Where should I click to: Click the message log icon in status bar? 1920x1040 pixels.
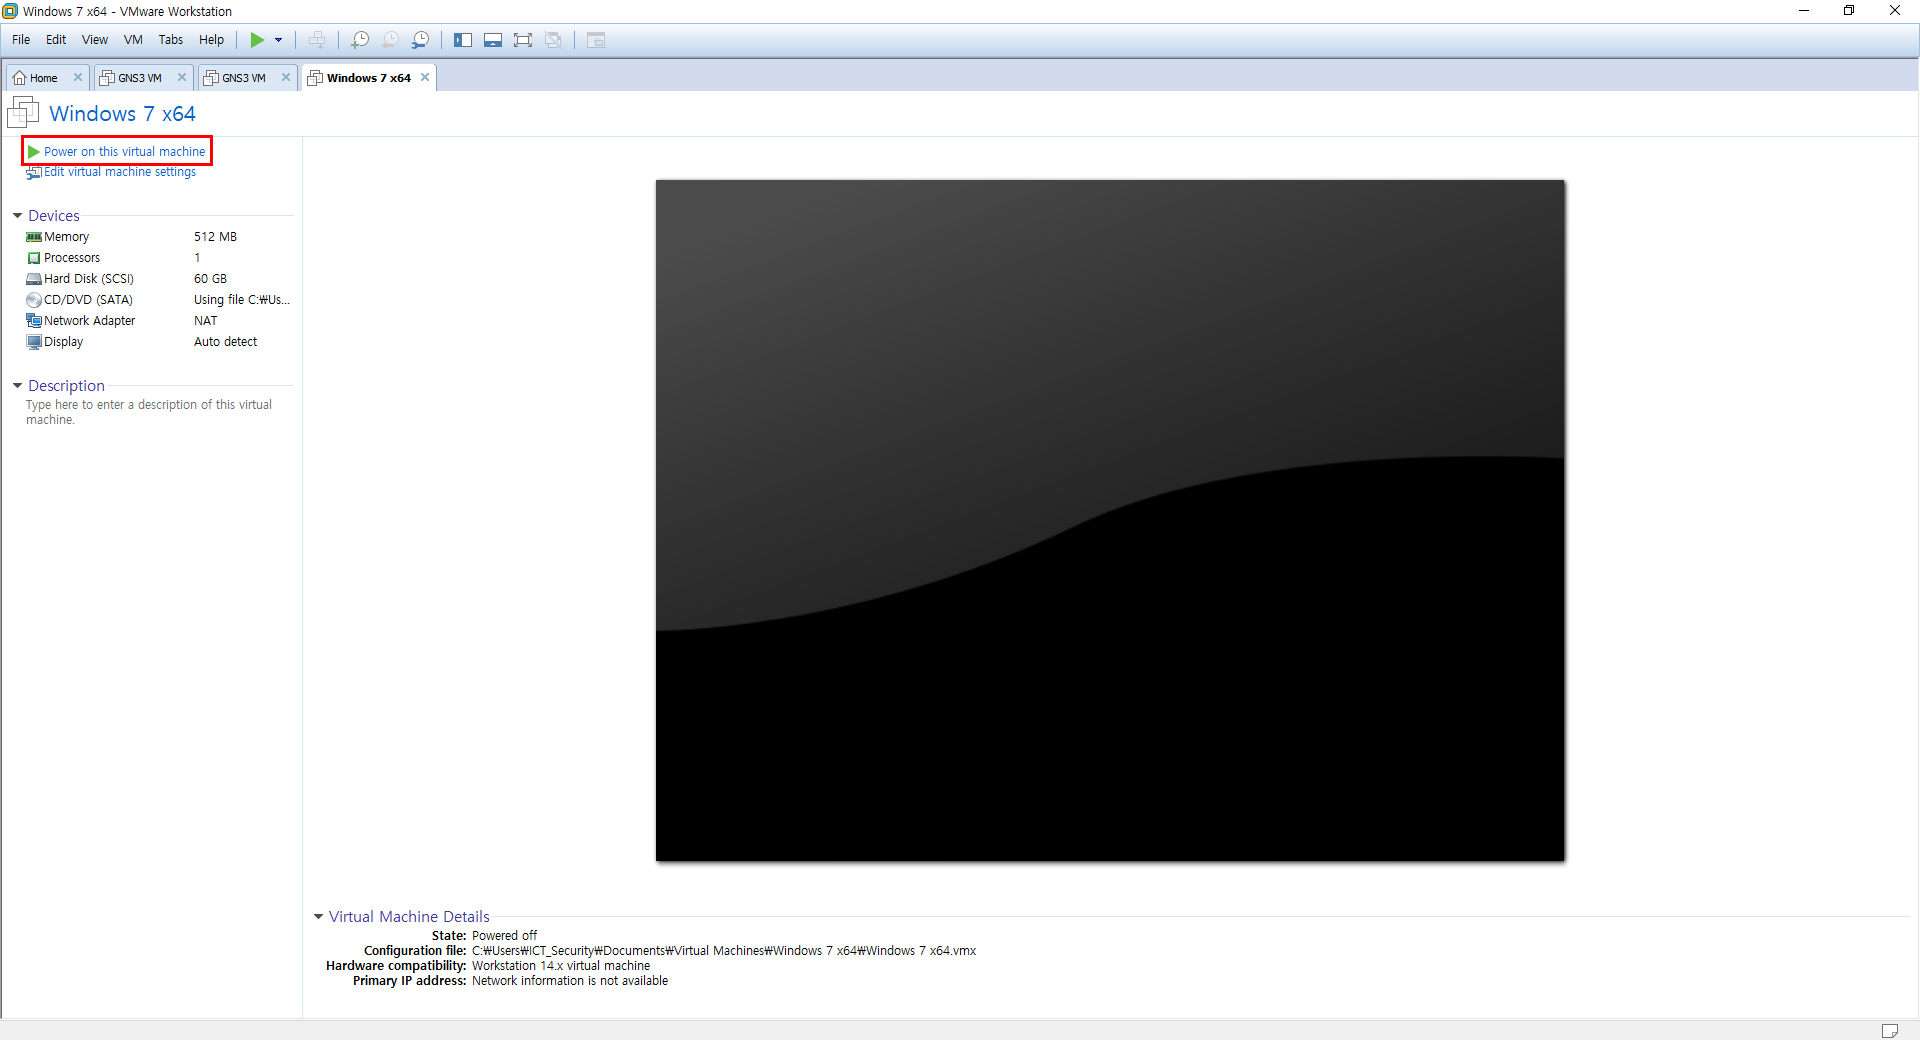point(1890,1030)
